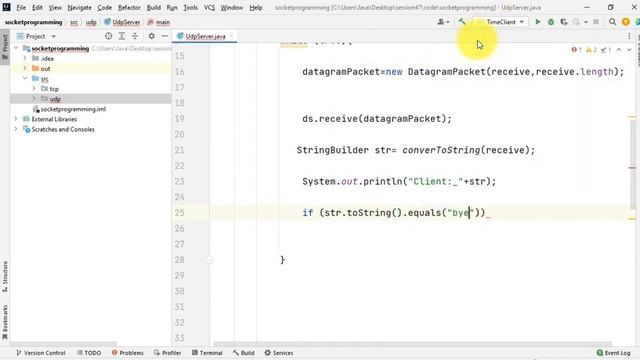
Task: Close the UdpServer.java editor tab
Action: pyautogui.click(x=231, y=36)
